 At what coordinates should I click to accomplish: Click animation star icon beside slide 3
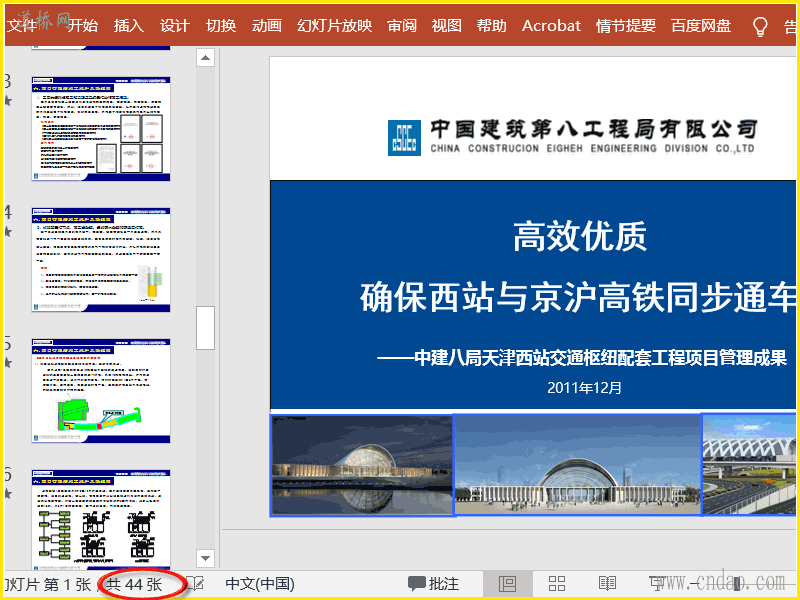coord(8,100)
